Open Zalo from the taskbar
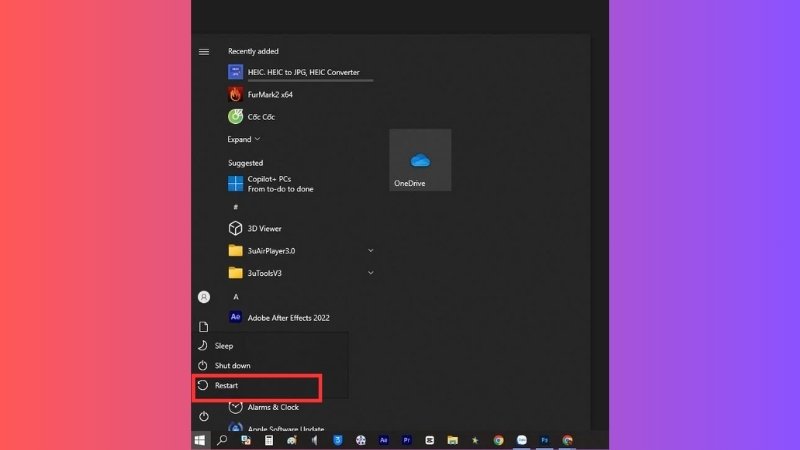Image resolution: width=800 pixels, height=450 pixels. [x=521, y=440]
